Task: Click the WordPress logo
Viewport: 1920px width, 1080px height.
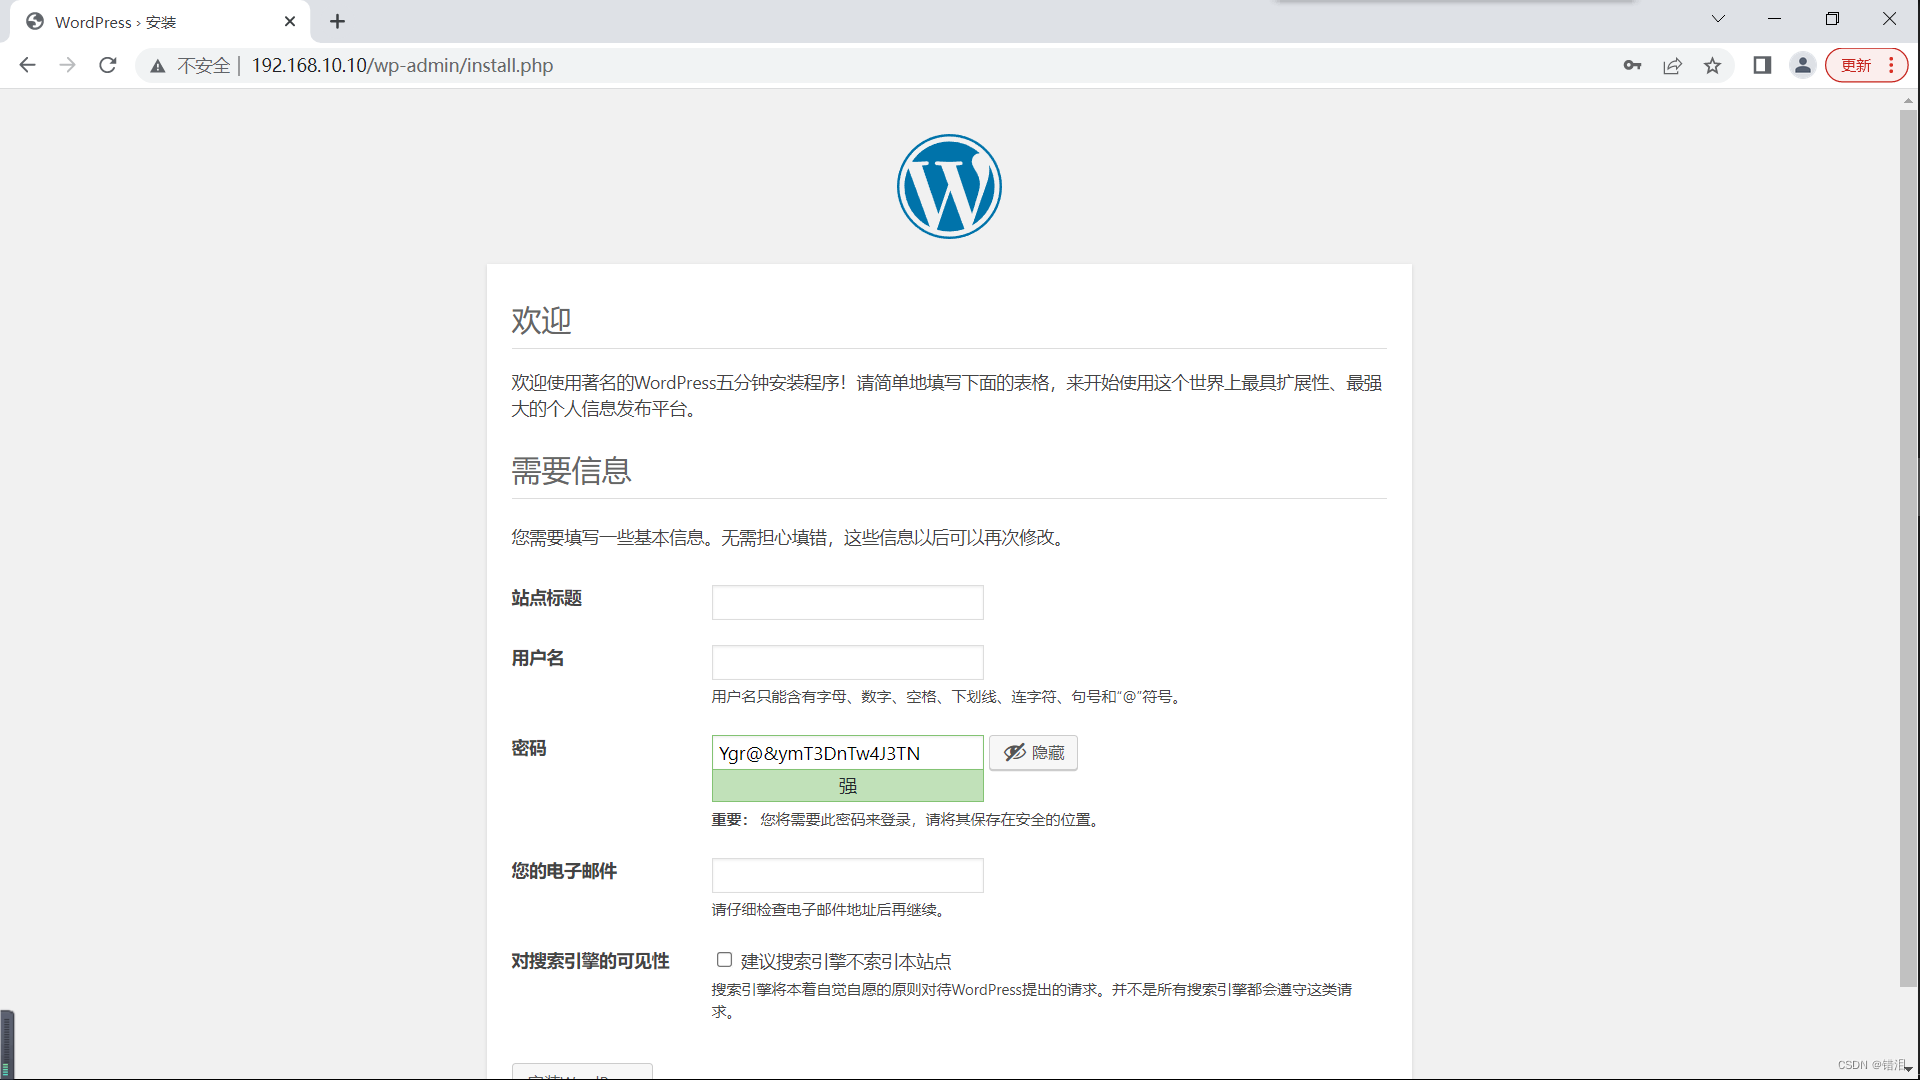Action: tap(949, 187)
